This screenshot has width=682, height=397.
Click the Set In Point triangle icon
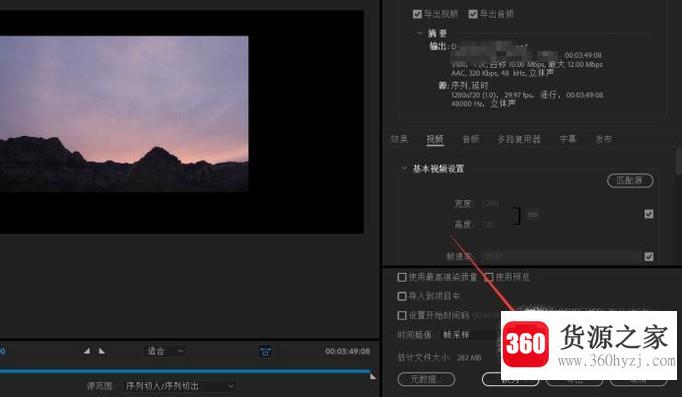coord(87,350)
